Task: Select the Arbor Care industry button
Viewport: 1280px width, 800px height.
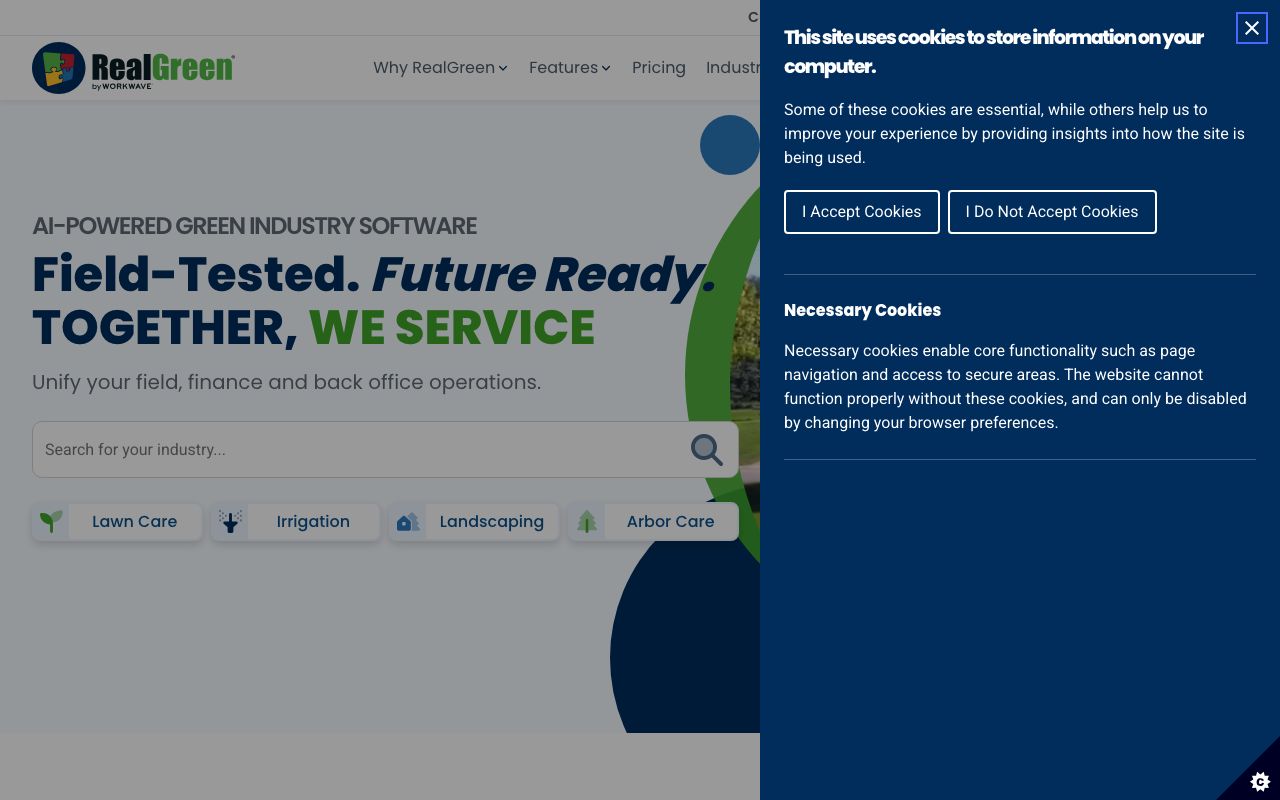Action: tap(653, 521)
